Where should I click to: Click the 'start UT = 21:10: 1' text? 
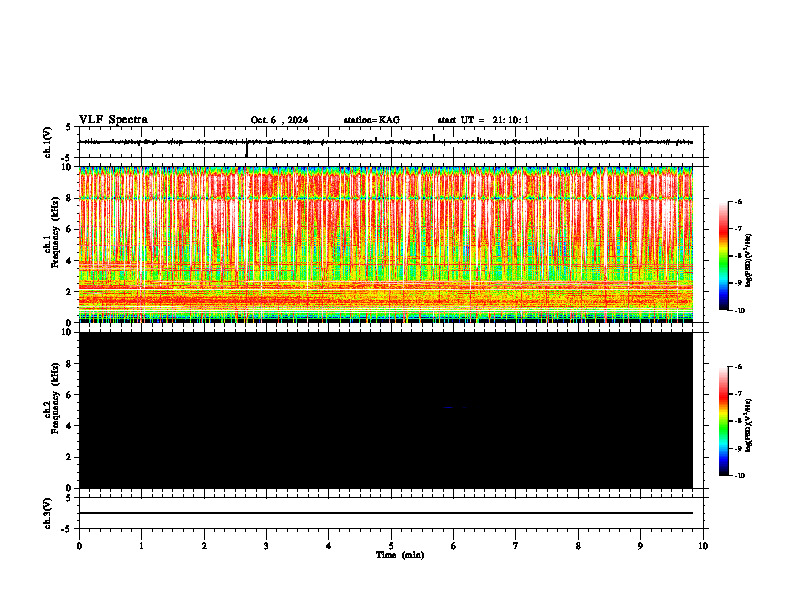[x=483, y=120]
